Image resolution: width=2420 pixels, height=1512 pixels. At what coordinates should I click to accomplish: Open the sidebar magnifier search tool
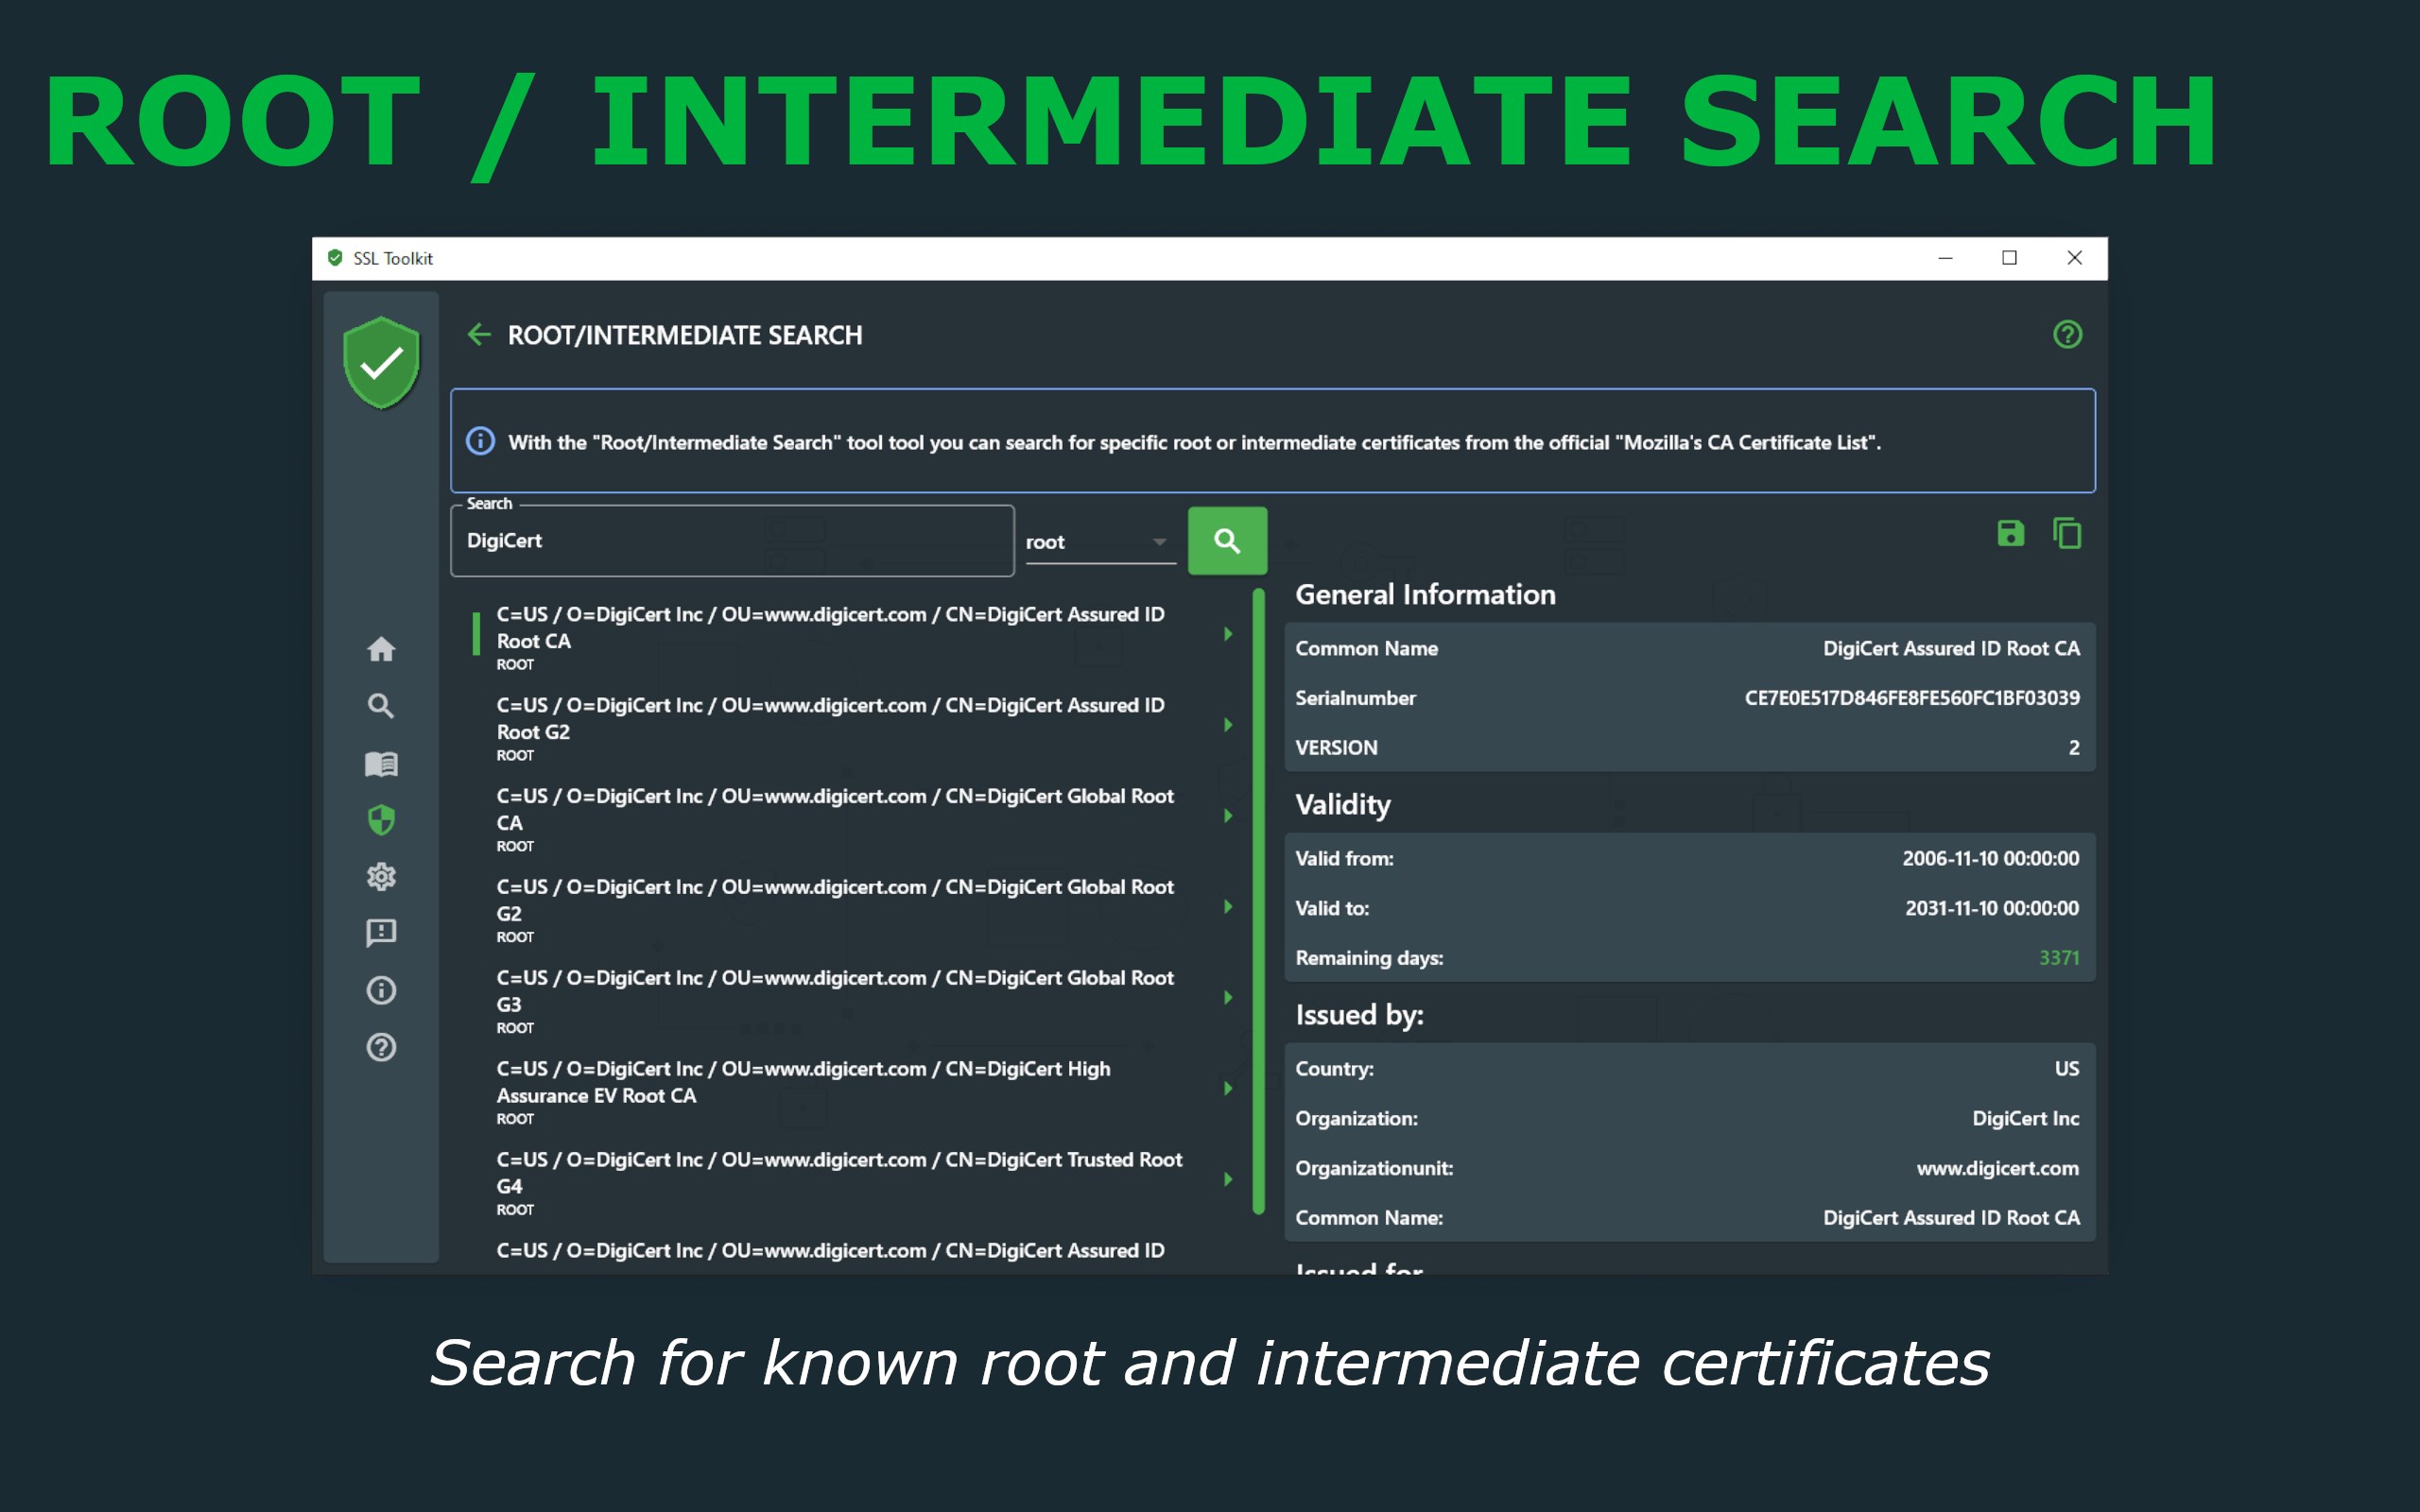[x=381, y=706]
